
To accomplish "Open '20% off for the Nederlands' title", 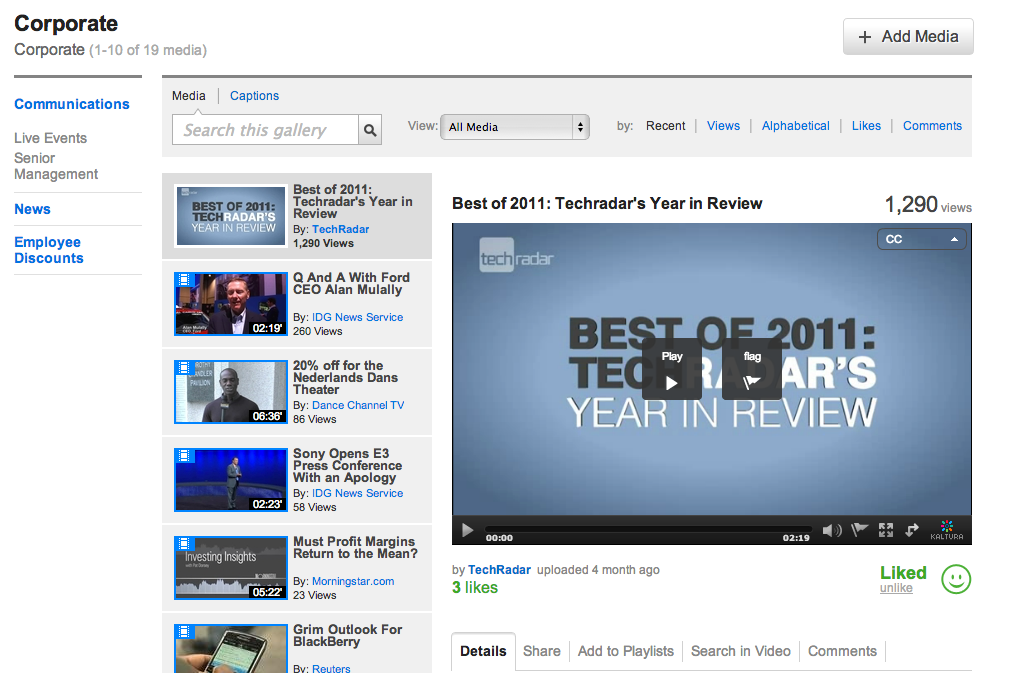I will [346, 378].
